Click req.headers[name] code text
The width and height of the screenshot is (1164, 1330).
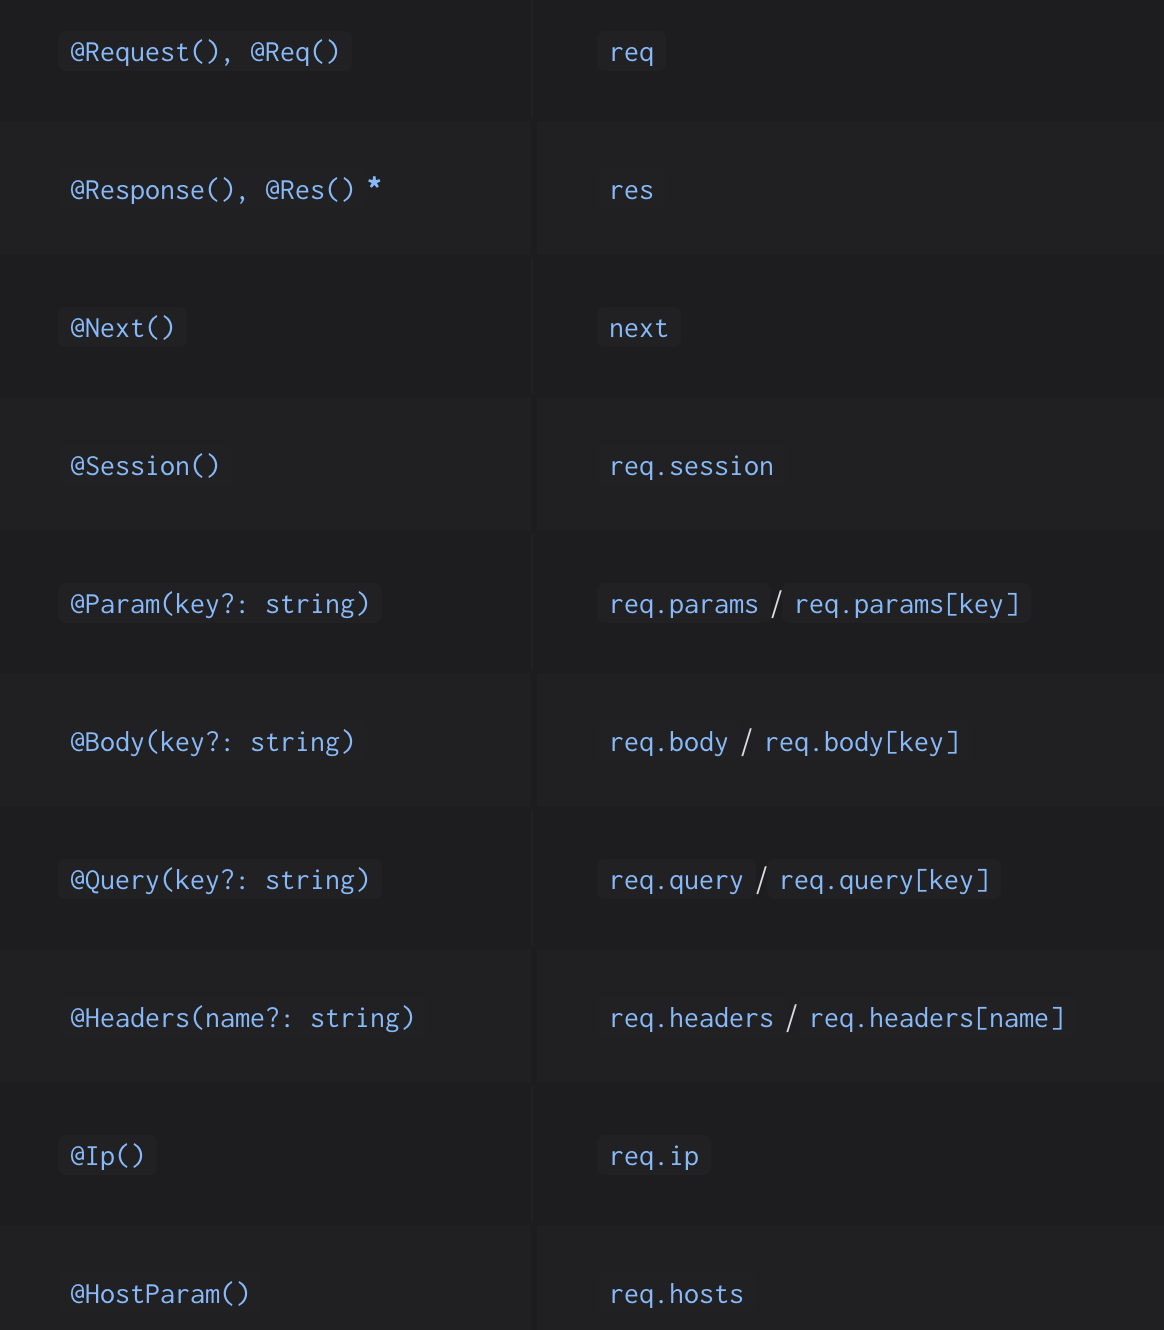coord(937,1018)
